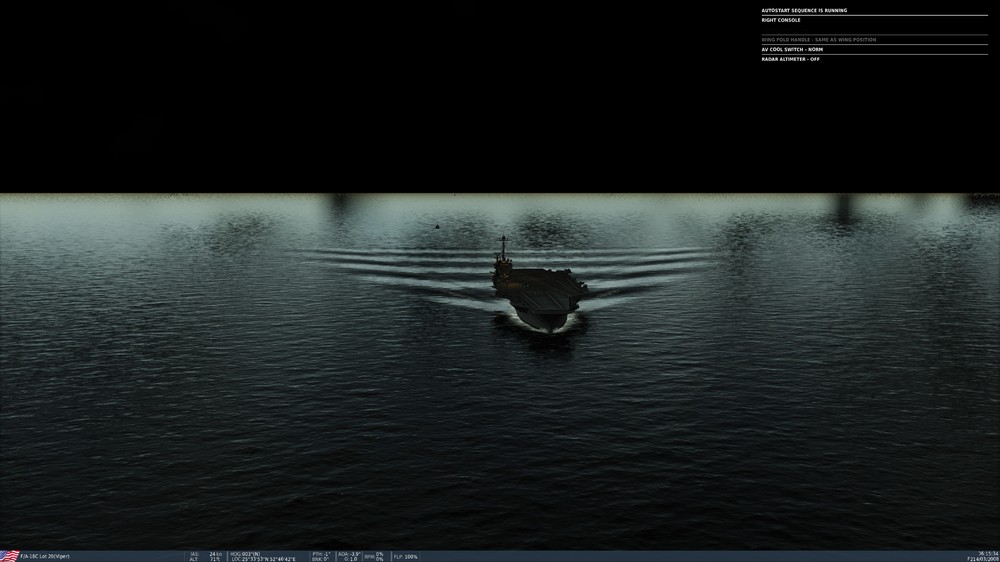Click the BNK bank angle readout
Screen dimensions: 1000x562
pos(320,559)
